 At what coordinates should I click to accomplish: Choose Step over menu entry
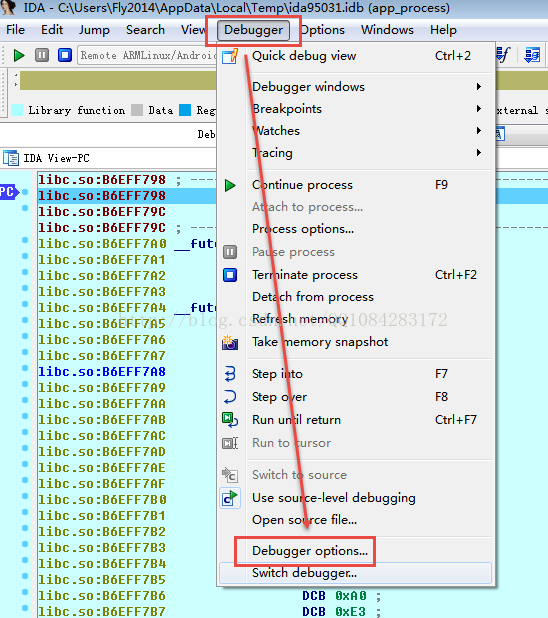(279, 397)
